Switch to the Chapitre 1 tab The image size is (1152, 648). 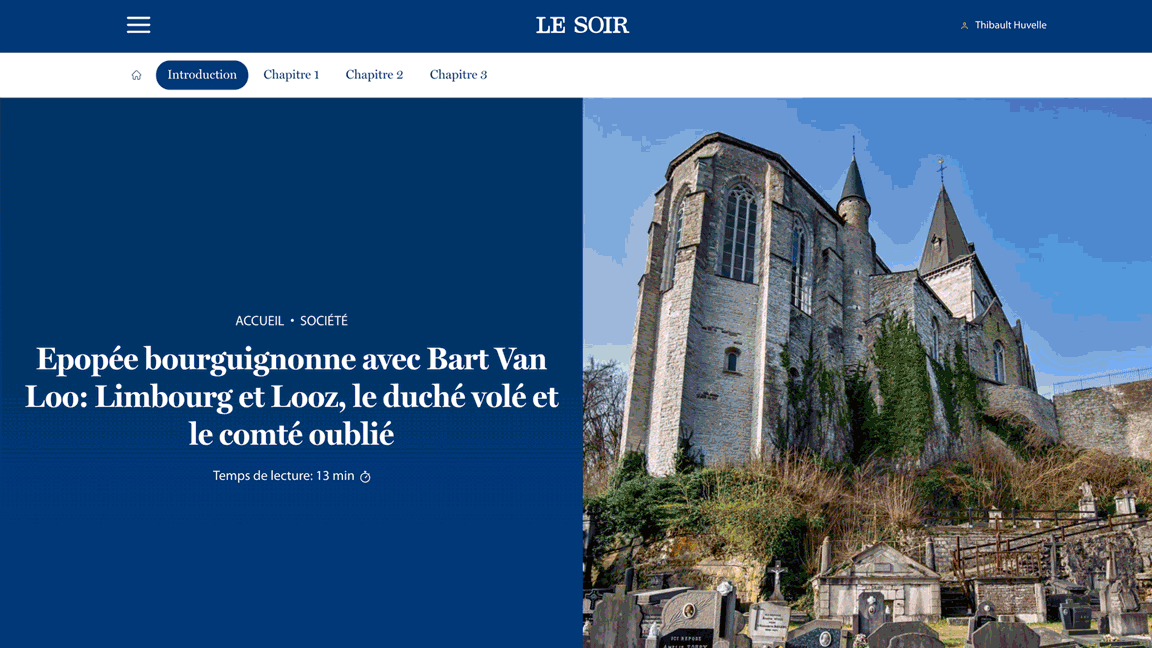[x=291, y=74]
